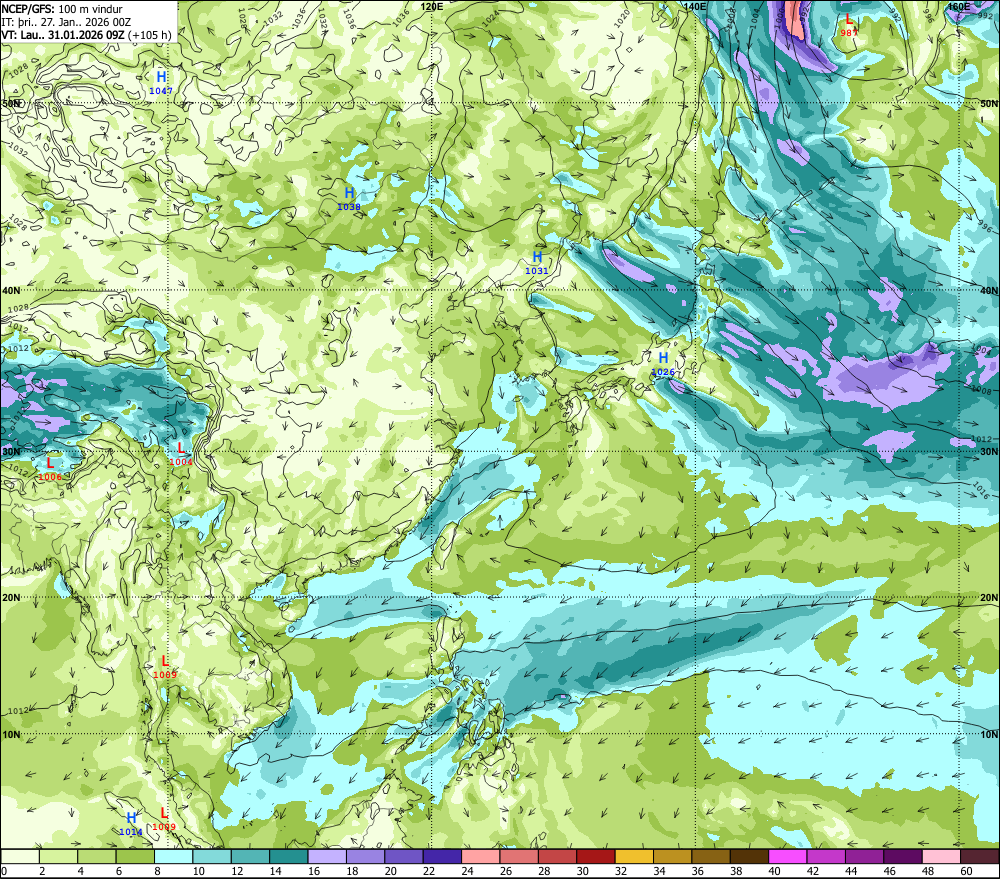Click the legend value 24
This screenshot has height=879, width=1000.
click(x=467, y=871)
